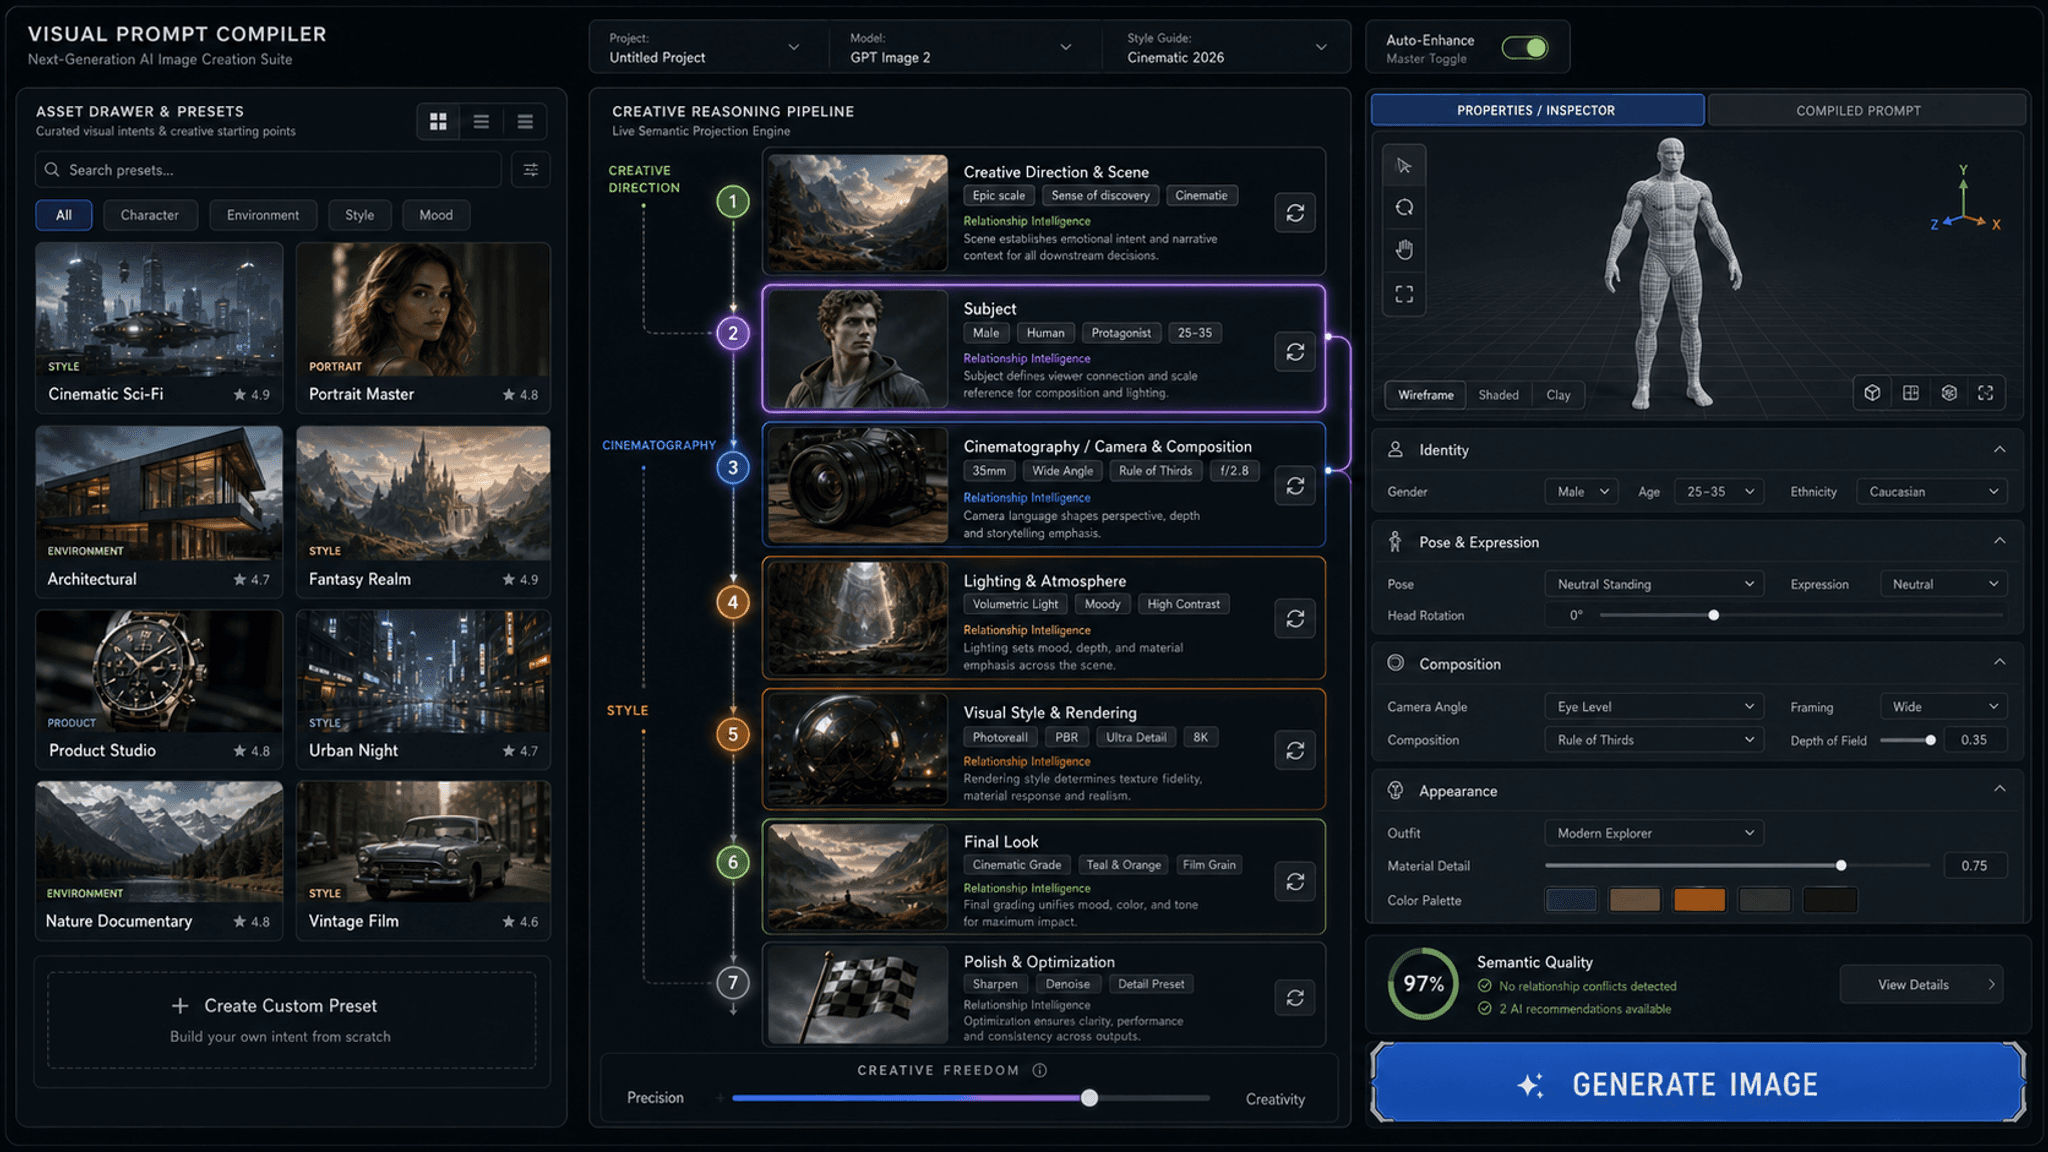Open the Style Guide dropdown
This screenshot has width=2048, height=1152.
(x=1227, y=48)
